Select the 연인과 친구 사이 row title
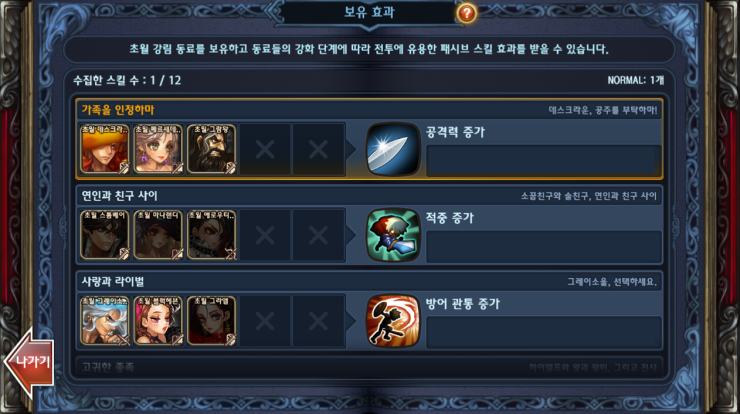The width and height of the screenshot is (740, 414). (119, 196)
